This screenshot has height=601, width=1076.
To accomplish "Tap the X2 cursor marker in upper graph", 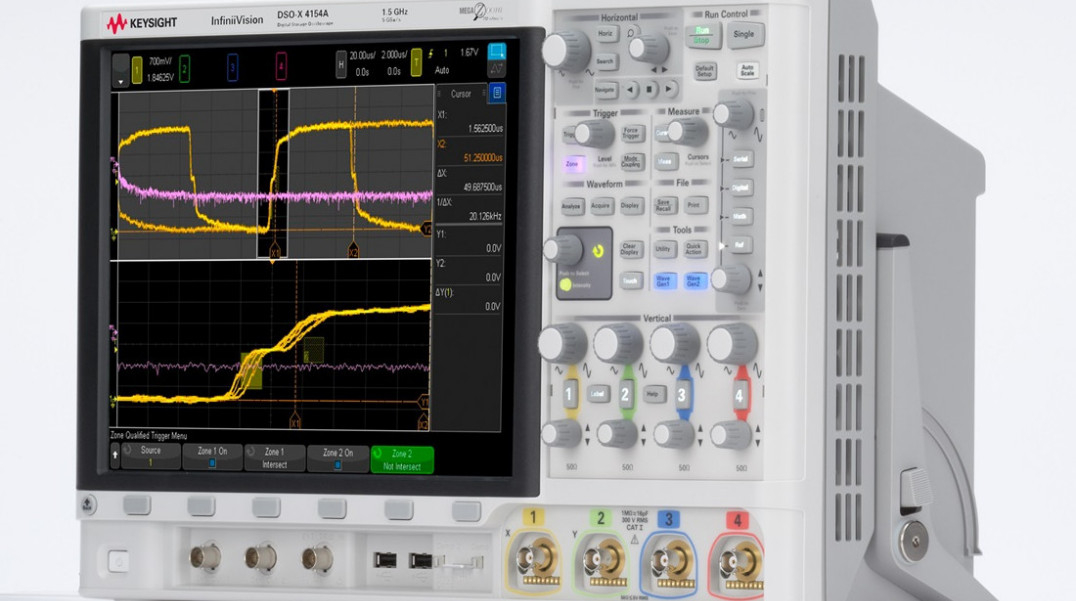I will pos(353,251).
